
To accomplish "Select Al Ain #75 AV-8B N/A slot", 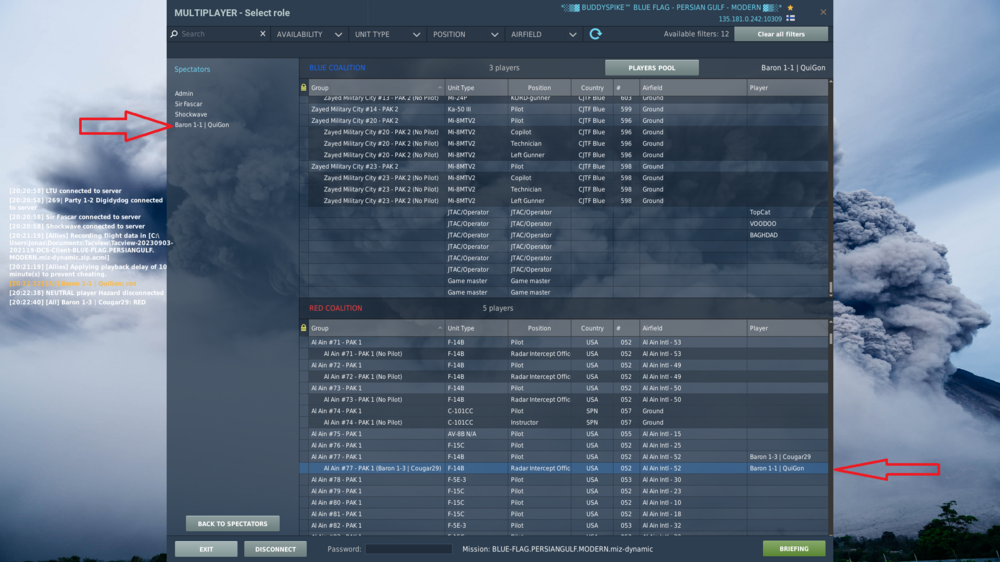I will click(564, 434).
